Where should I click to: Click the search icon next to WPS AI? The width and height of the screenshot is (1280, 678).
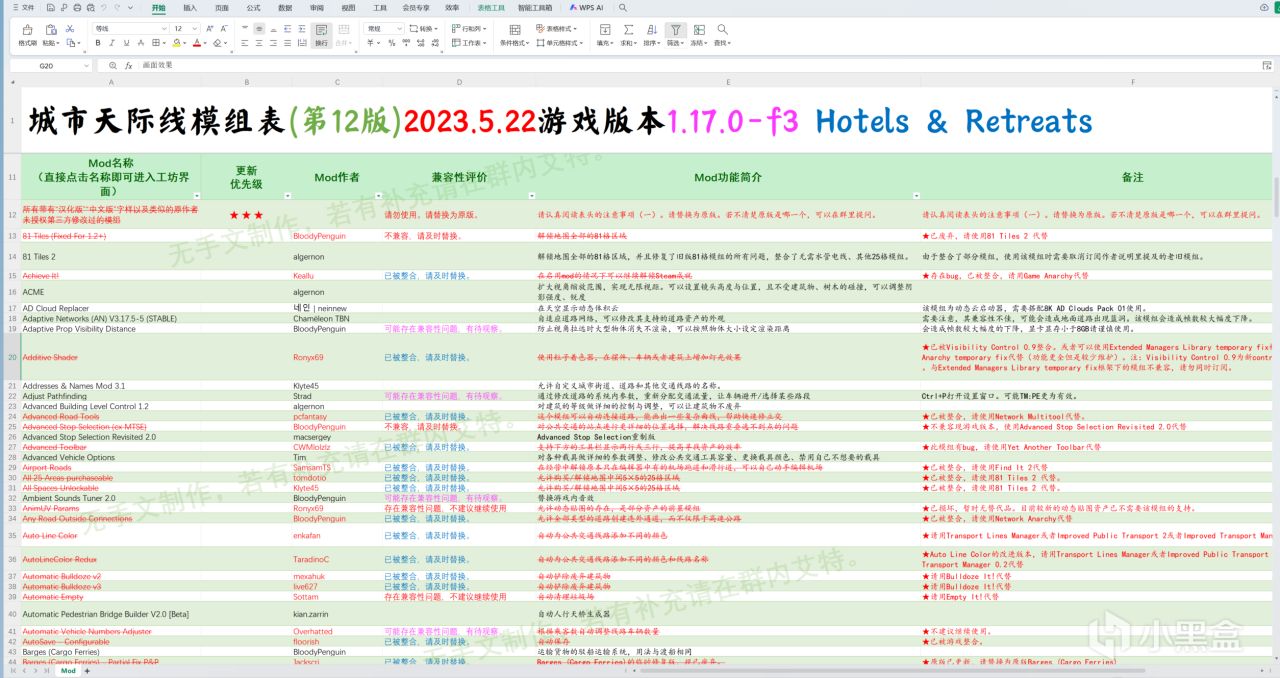pyautogui.click(x=622, y=7)
